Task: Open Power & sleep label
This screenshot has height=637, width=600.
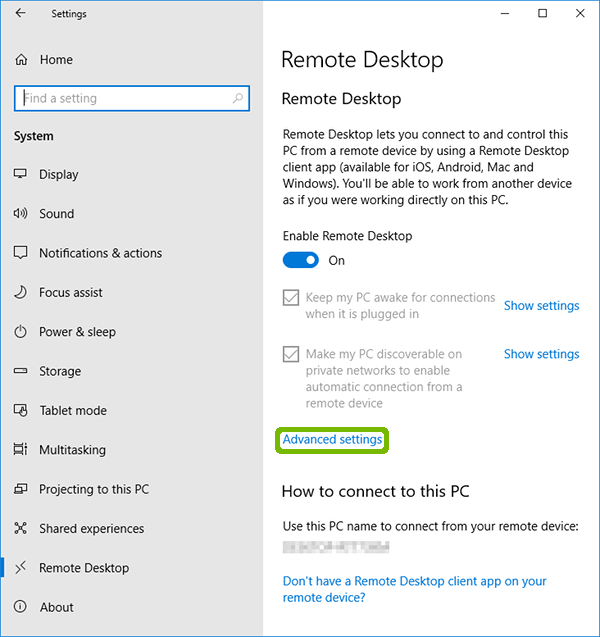Action: tap(77, 332)
